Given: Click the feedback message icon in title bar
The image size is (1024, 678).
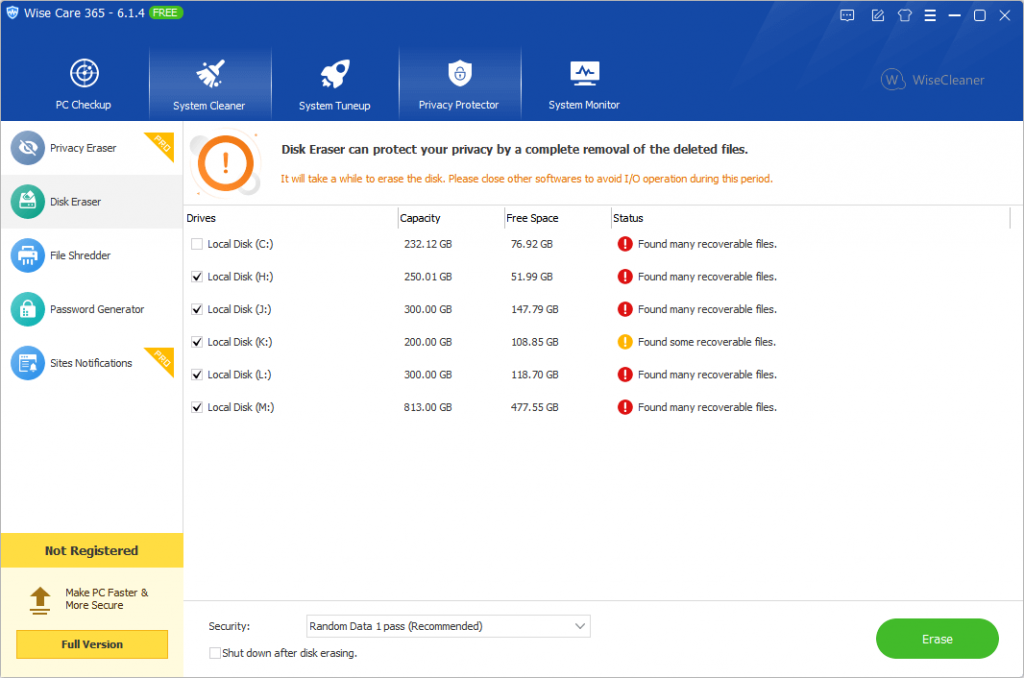Looking at the screenshot, I should pos(847,15).
